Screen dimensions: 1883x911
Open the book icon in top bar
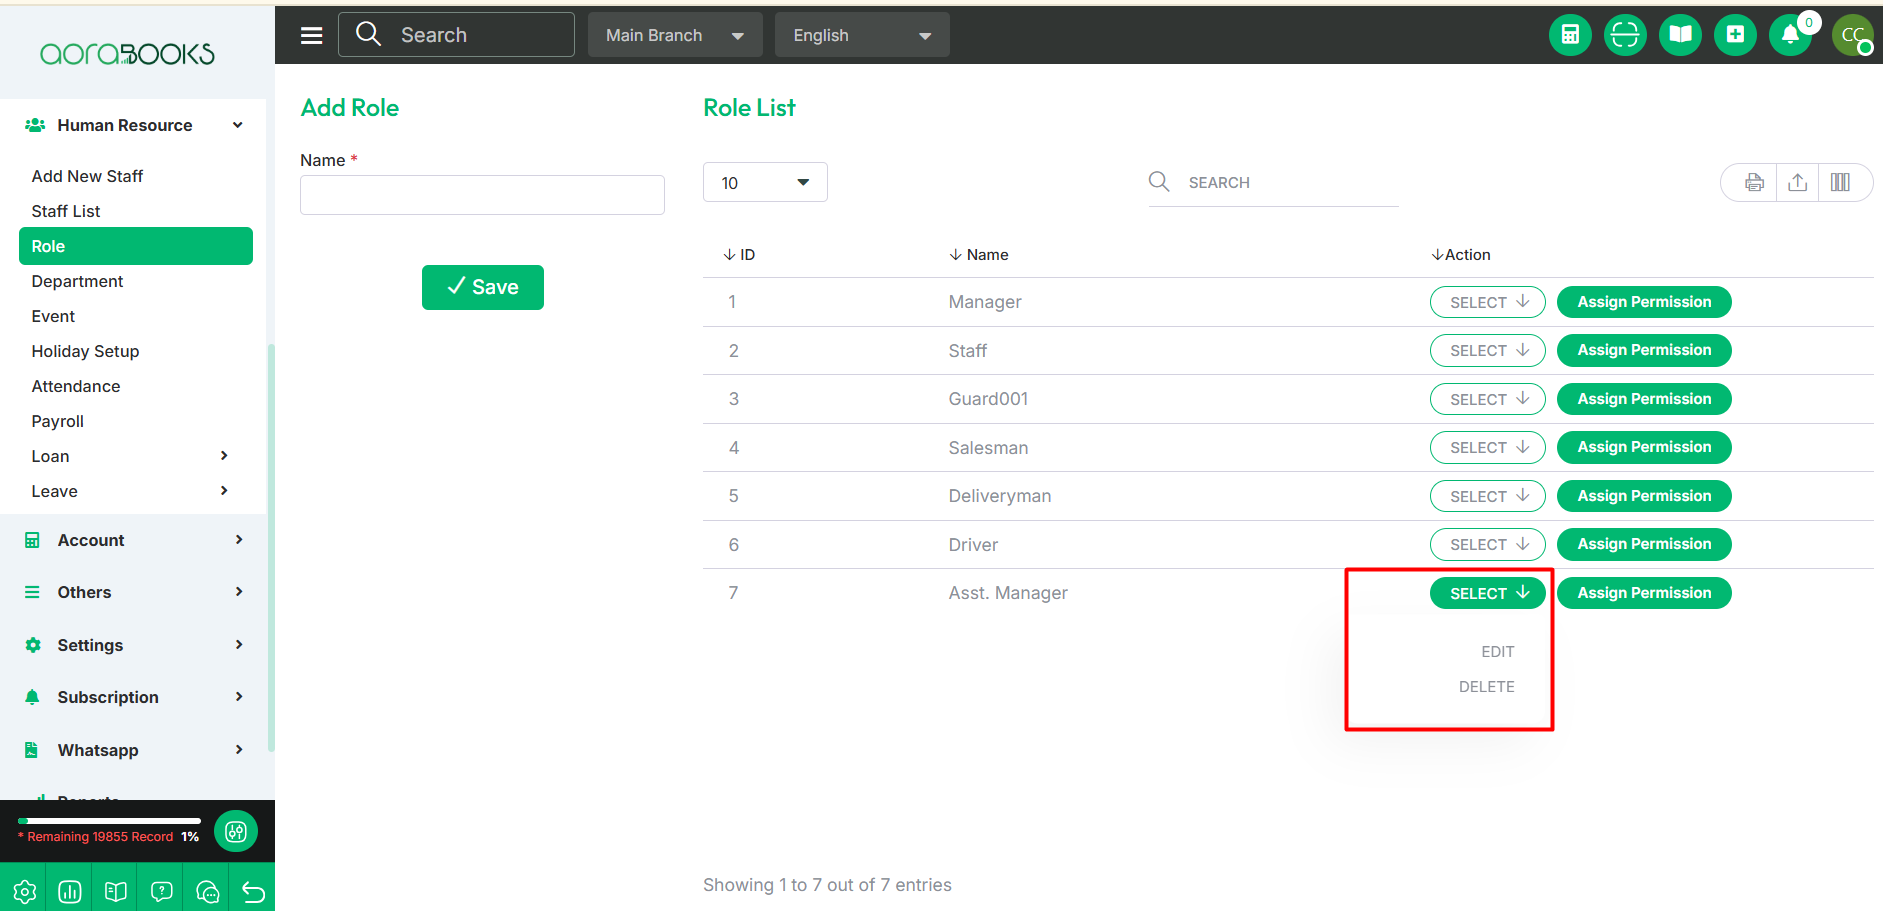pyautogui.click(x=1680, y=35)
